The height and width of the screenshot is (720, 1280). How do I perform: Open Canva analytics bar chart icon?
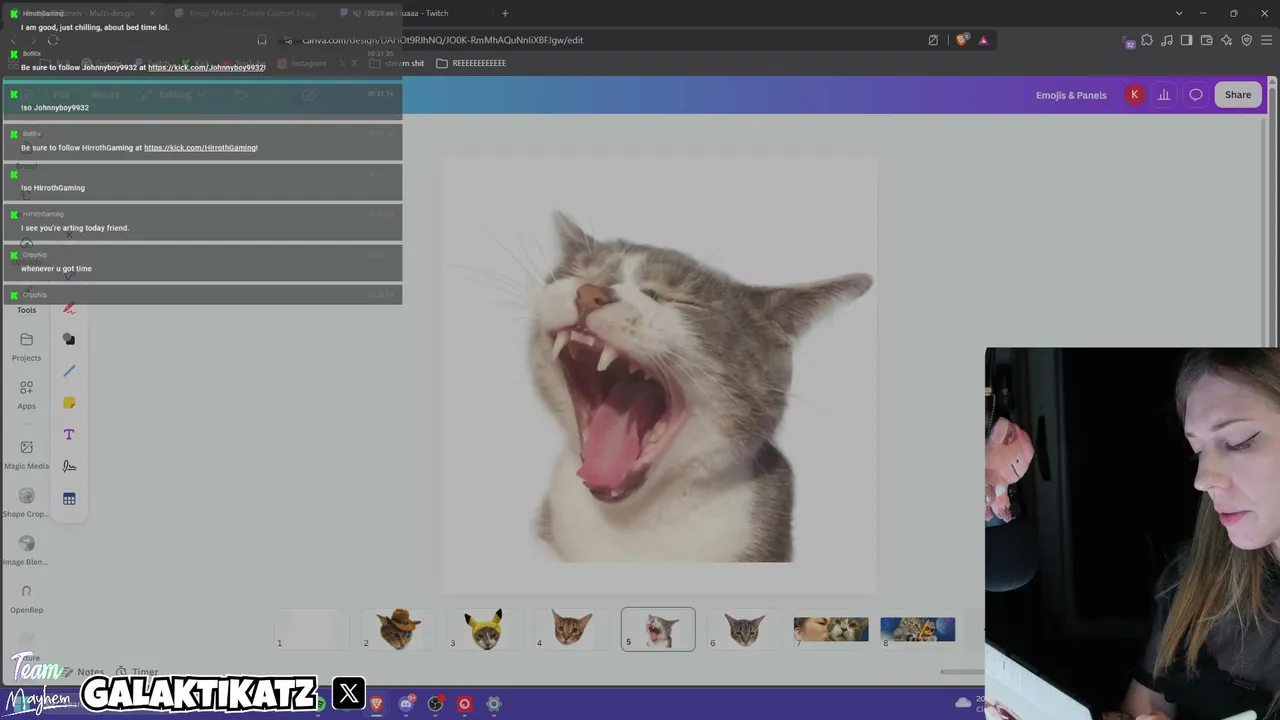pyautogui.click(x=1164, y=95)
